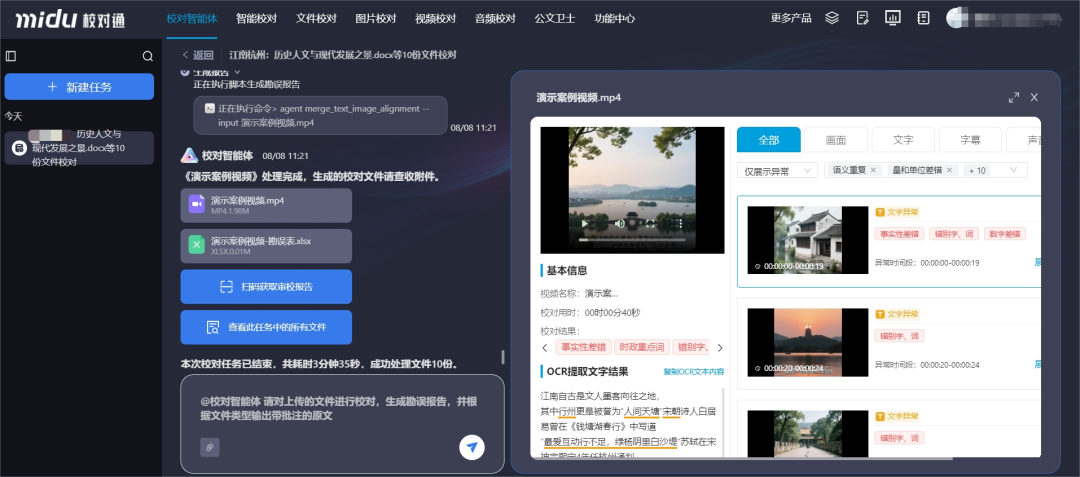Open the layers stack icon in header

[832, 18]
